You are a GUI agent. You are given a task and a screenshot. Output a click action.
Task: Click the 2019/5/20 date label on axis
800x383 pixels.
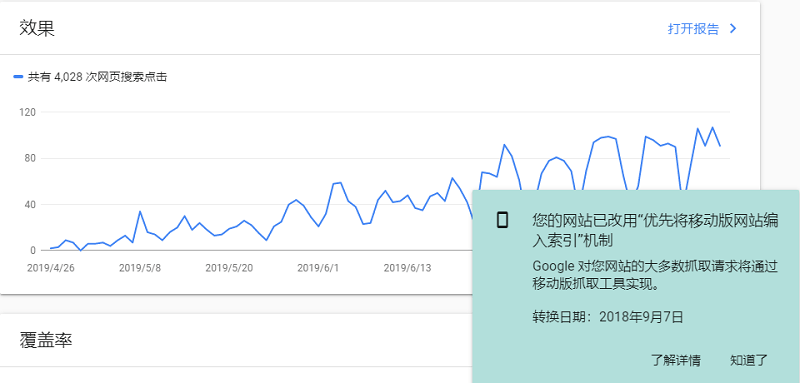pos(229,268)
